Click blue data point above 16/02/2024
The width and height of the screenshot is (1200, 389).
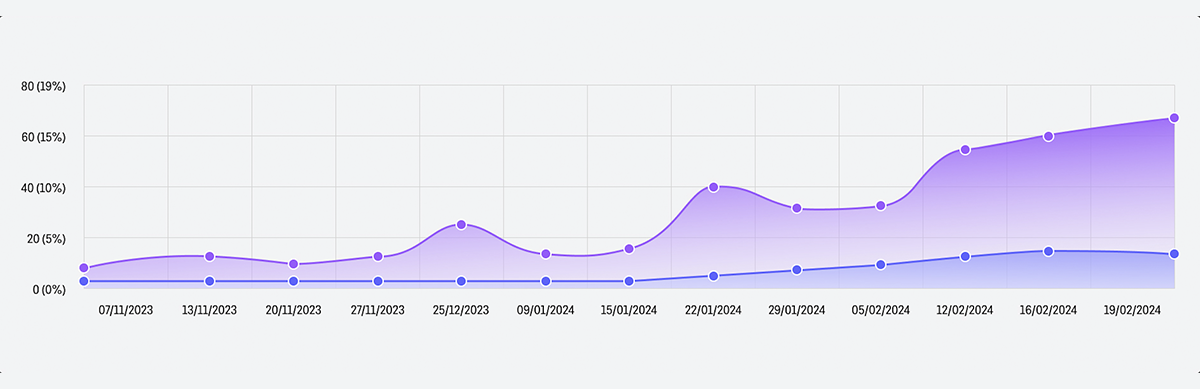point(1048,252)
